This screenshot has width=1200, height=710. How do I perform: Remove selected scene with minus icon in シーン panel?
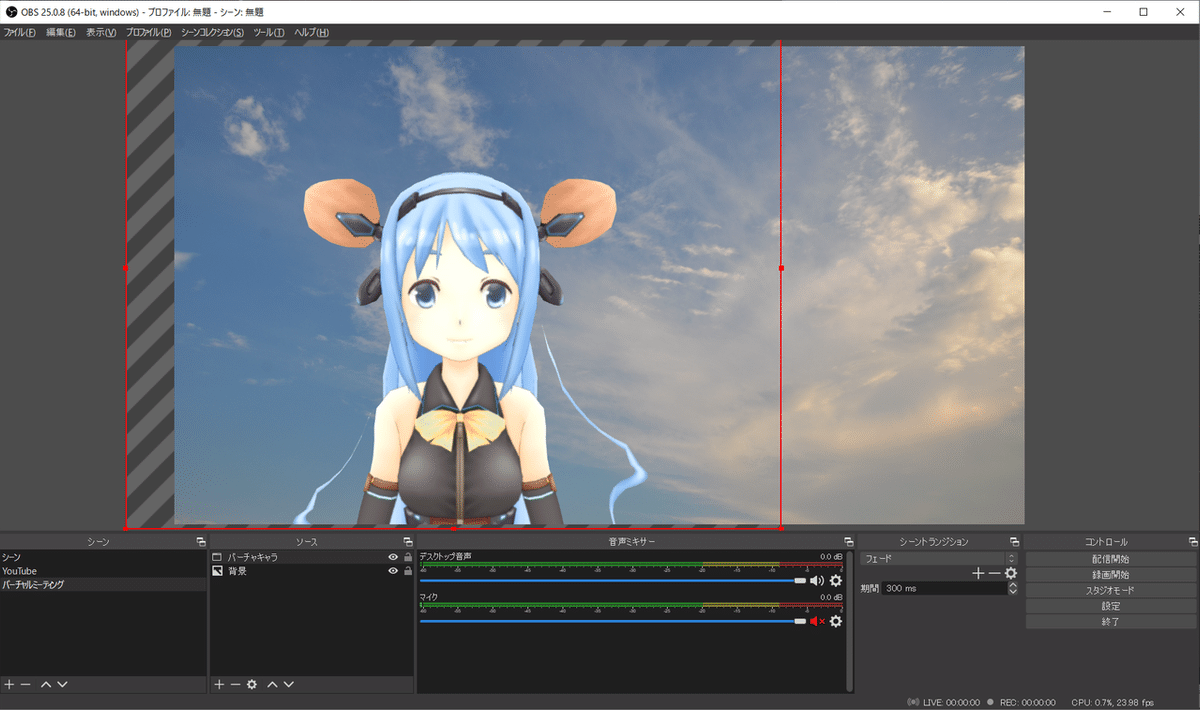click(26, 684)
